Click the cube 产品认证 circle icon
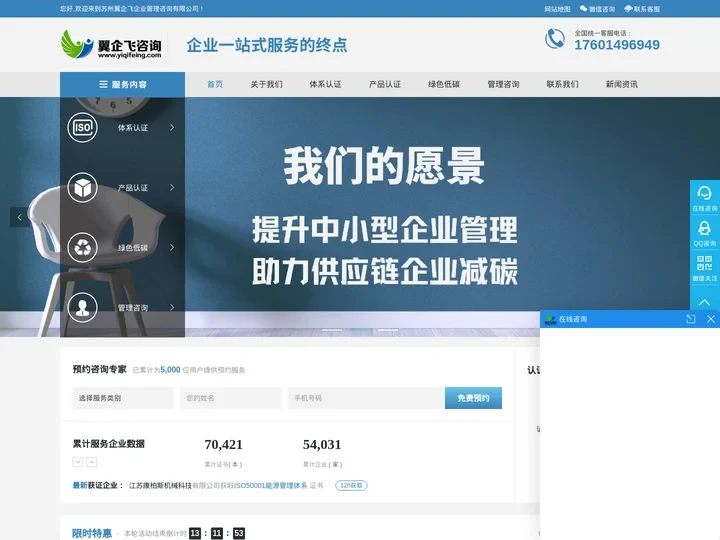The width and height of the screenshot is (720, 540). pos(83,187)
